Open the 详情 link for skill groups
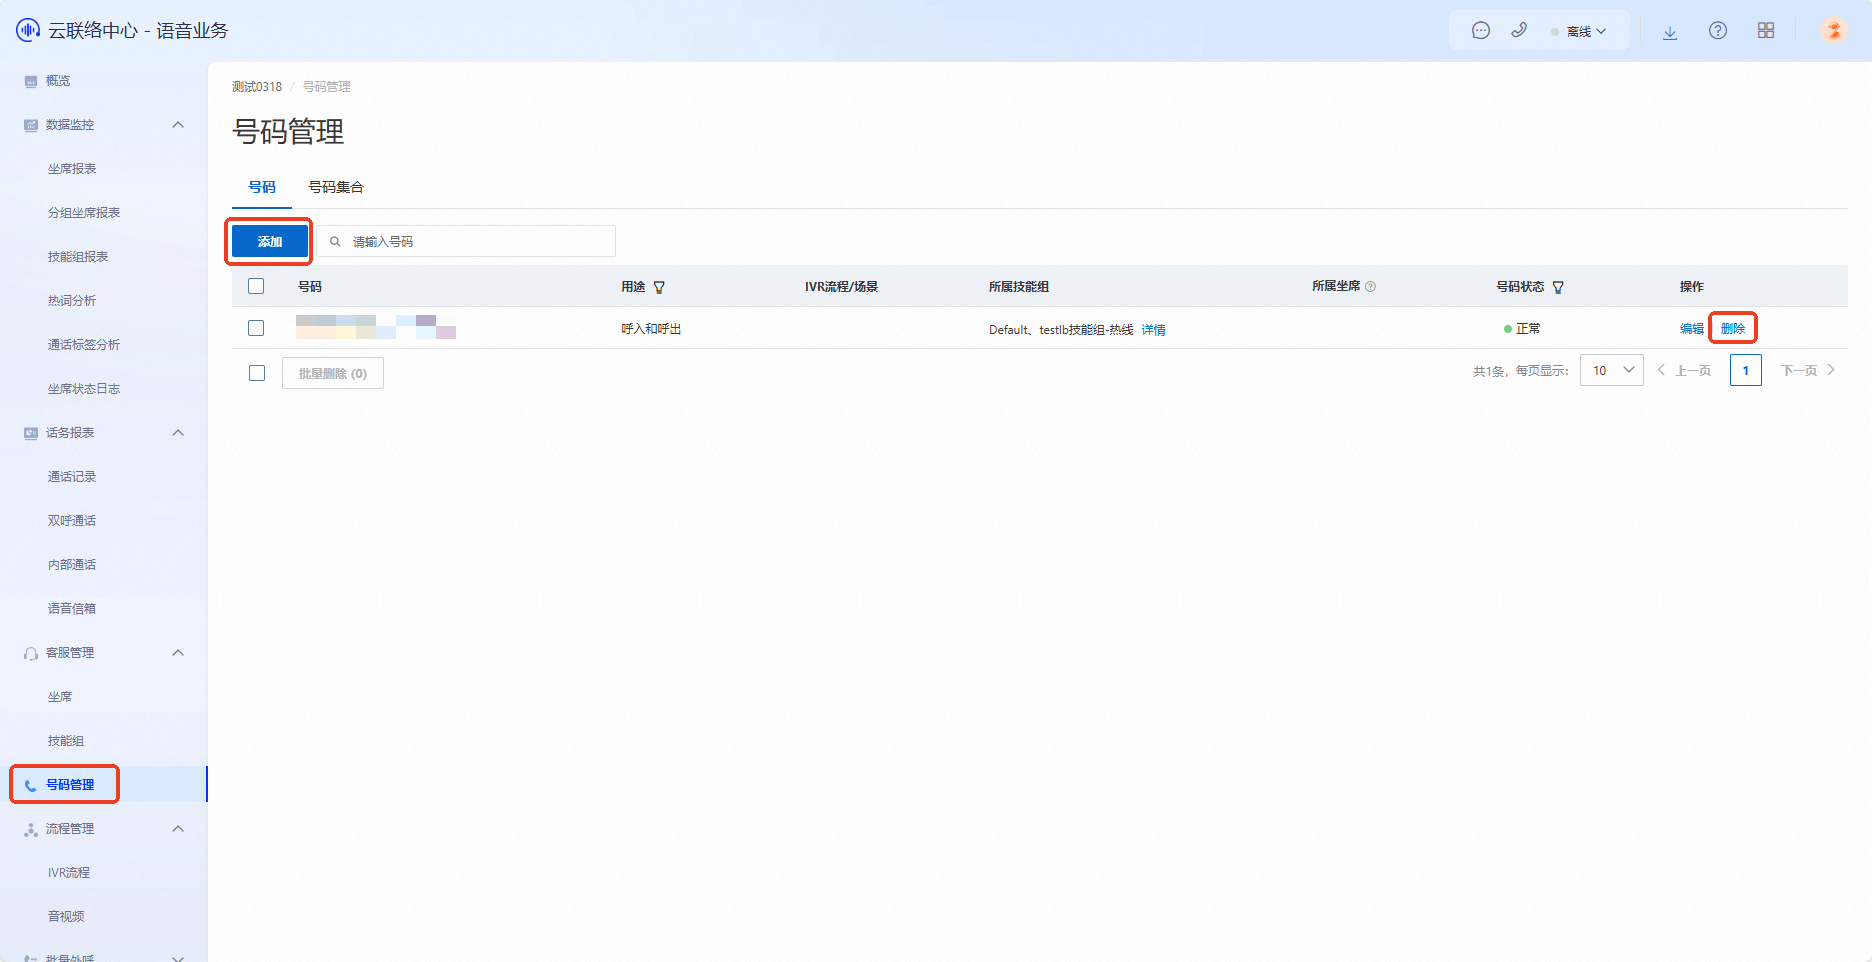Screen dimensions: 1872x962 [1153, 330]
